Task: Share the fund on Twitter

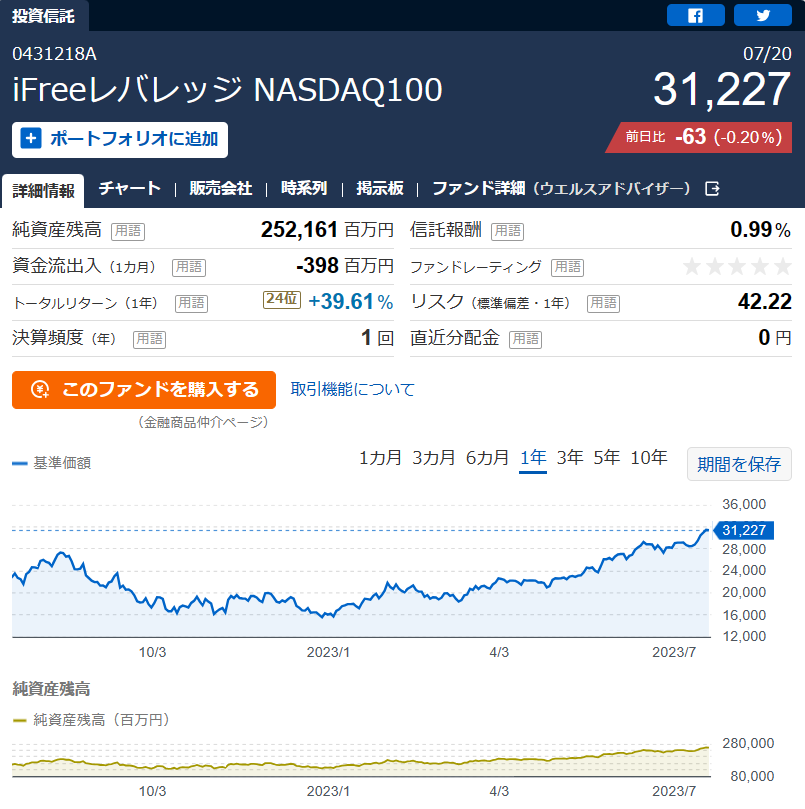Action: pyautogui.click(x=763, y=15)
